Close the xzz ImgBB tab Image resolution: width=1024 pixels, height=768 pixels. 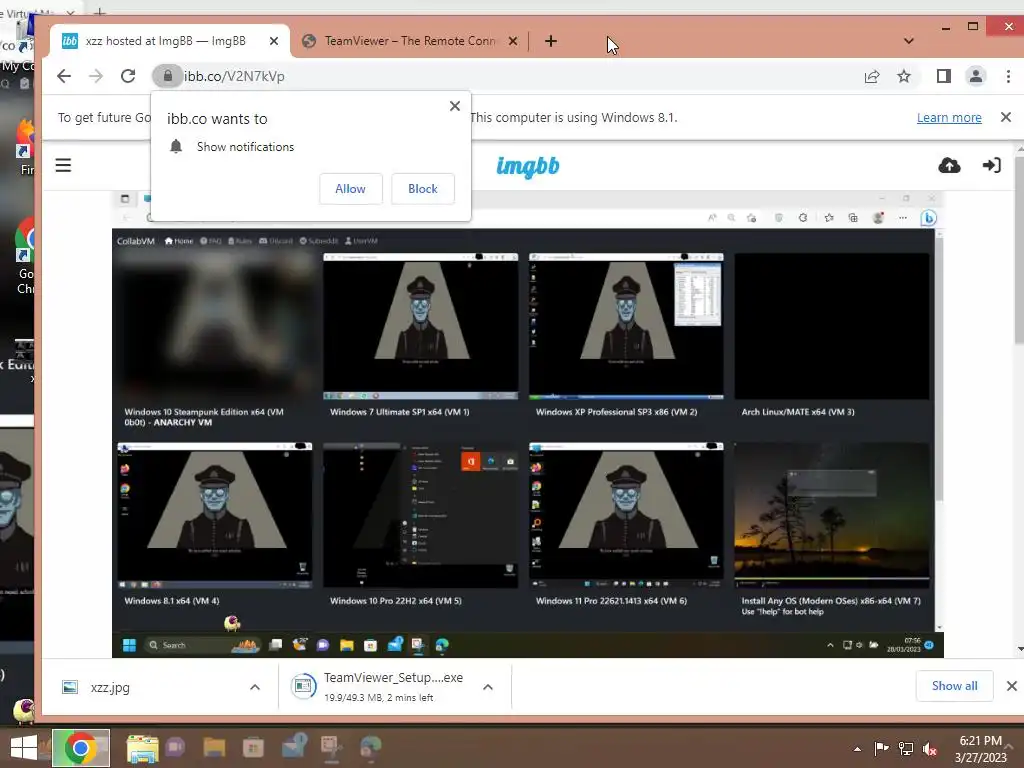click(274, 41)
